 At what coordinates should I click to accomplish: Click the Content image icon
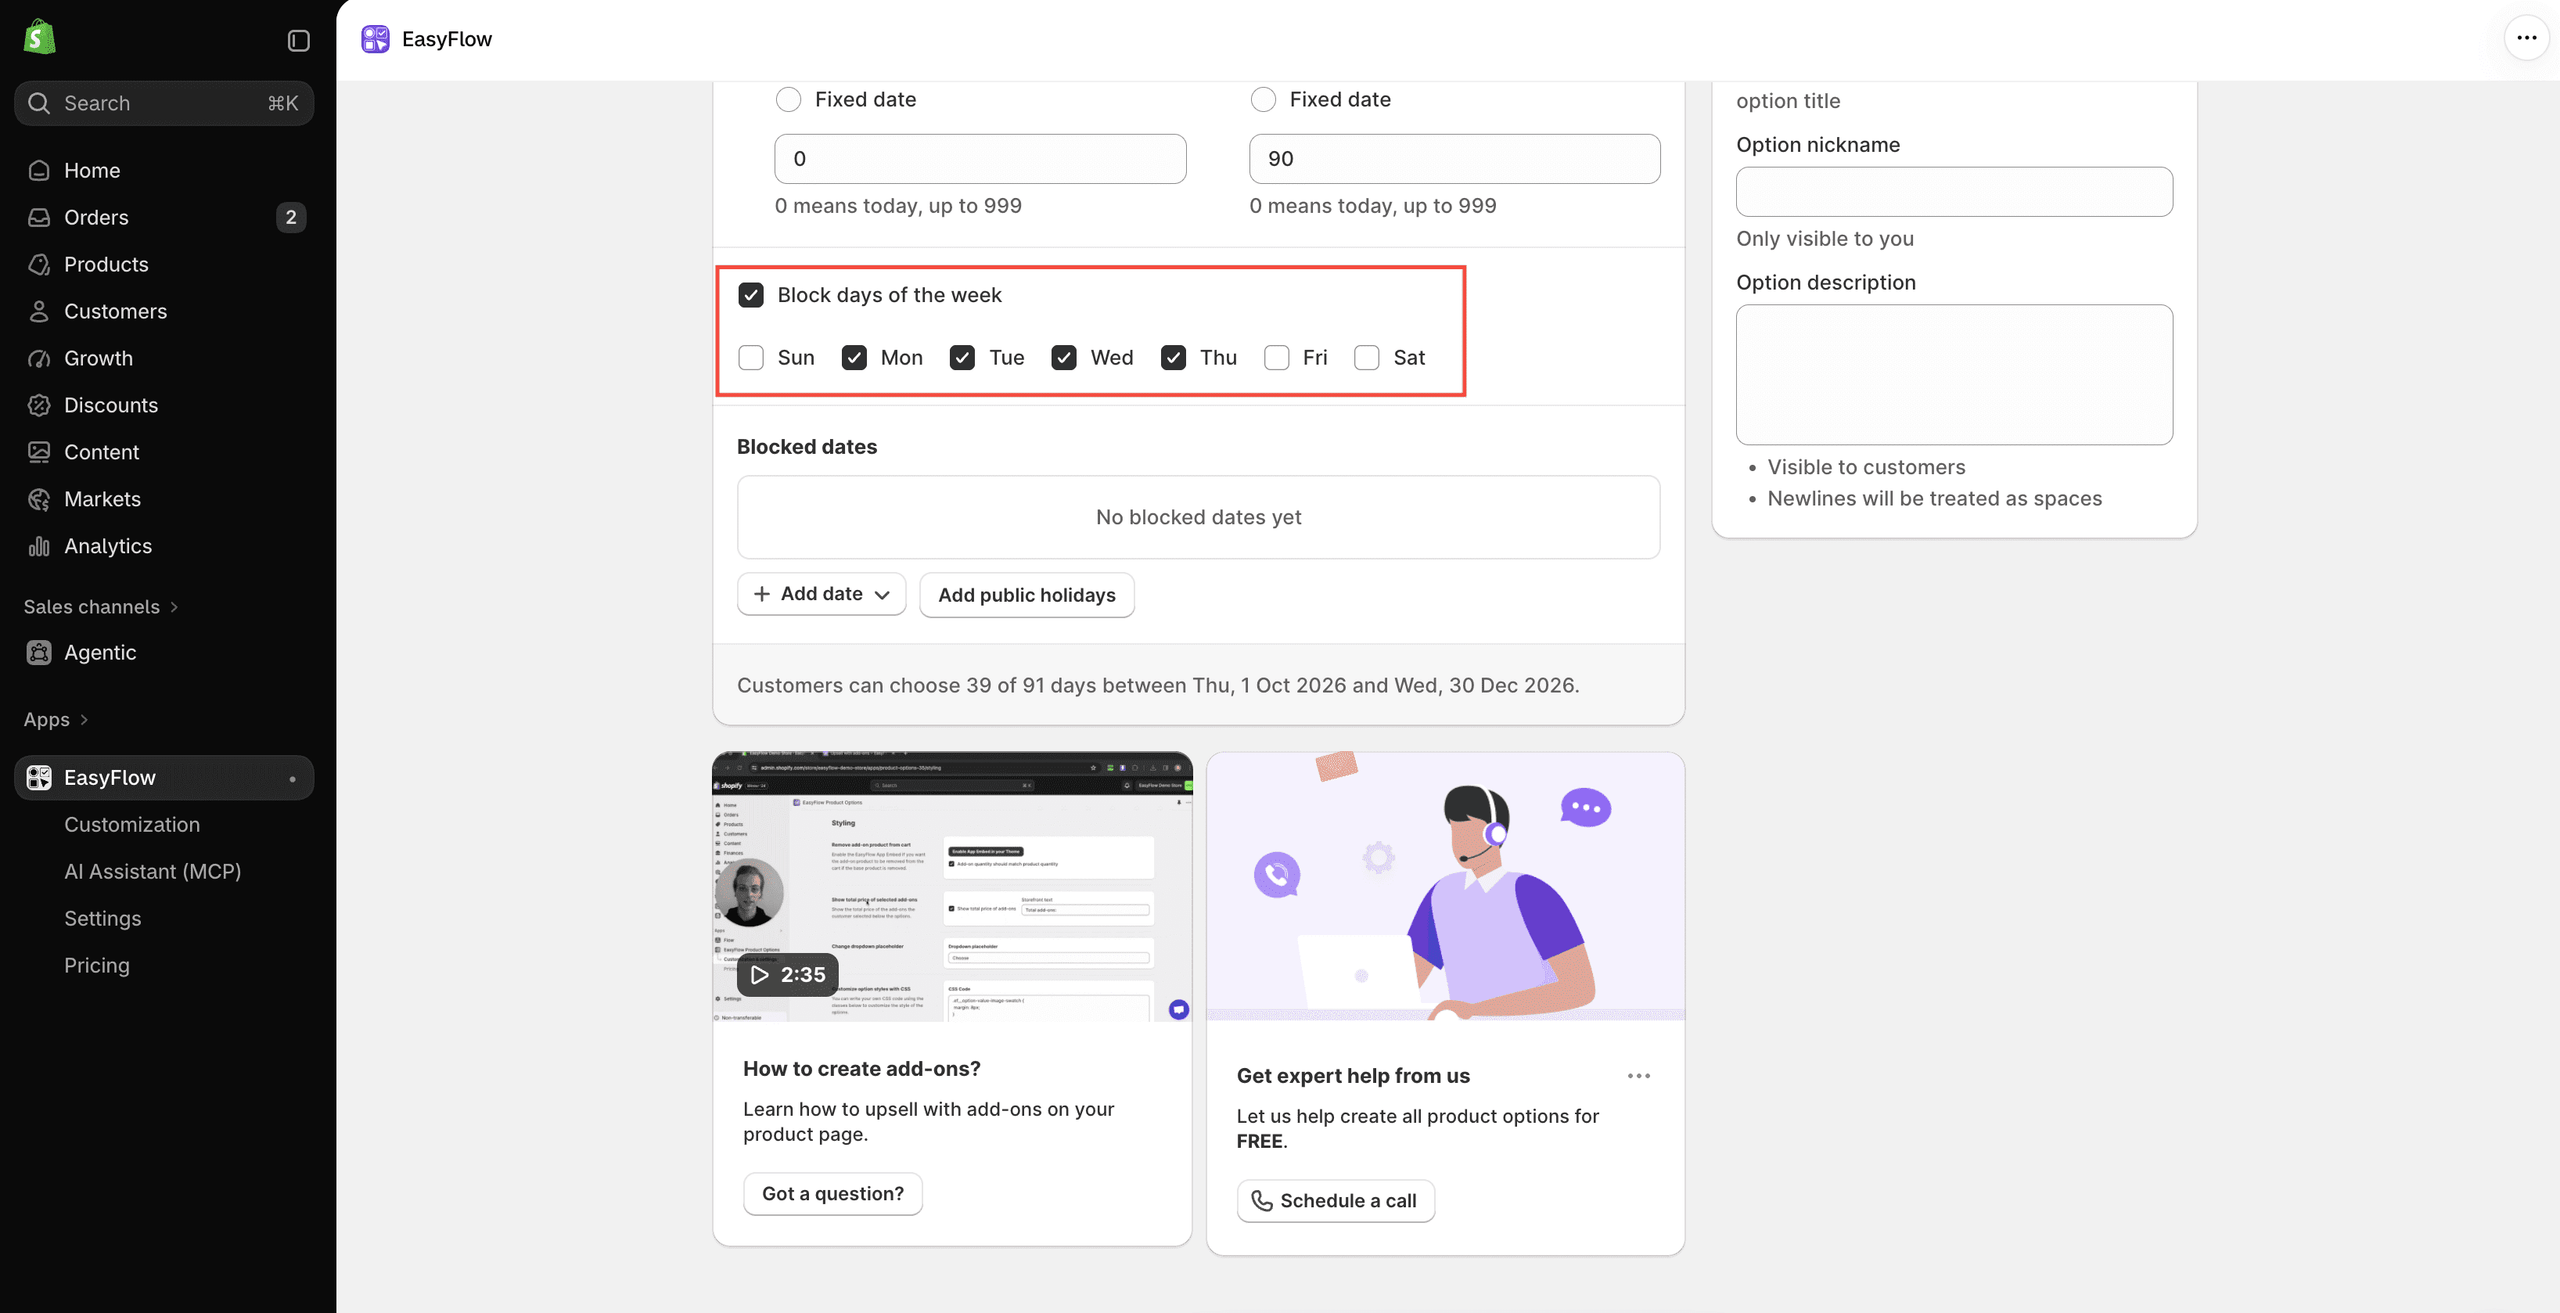pos(39,452)
